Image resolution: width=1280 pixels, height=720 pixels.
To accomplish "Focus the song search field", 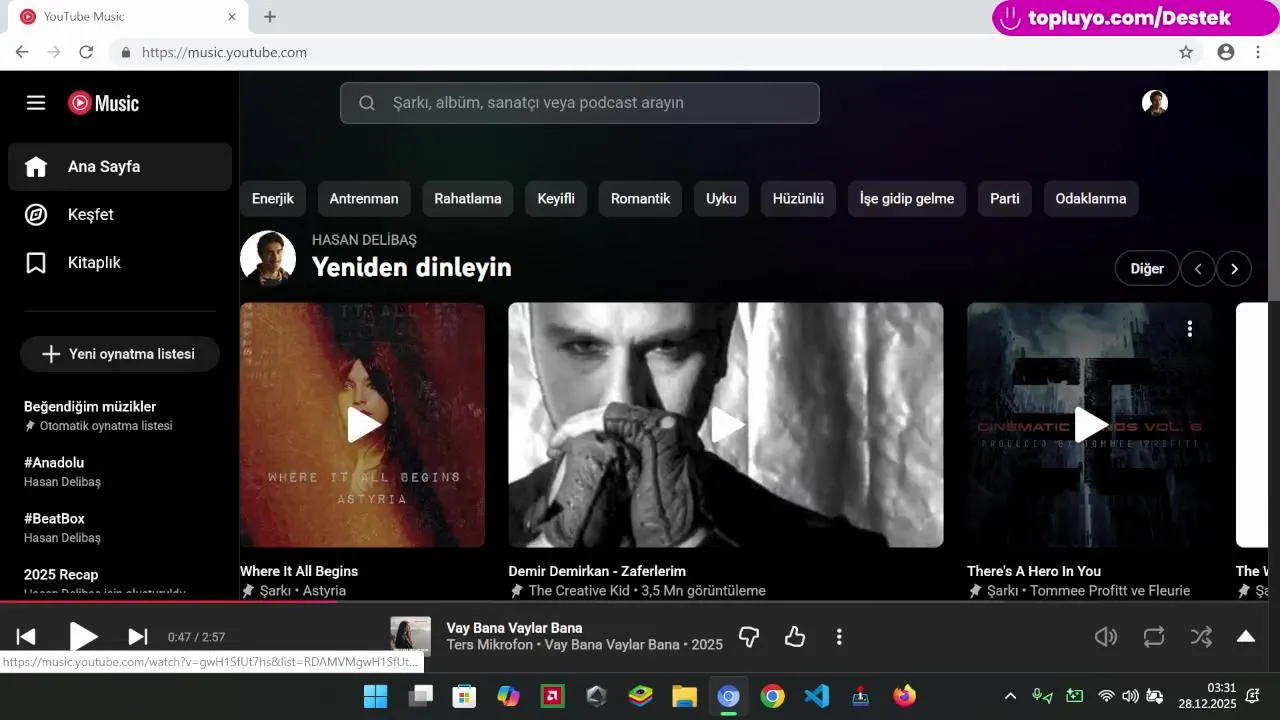I will point(580,103).
